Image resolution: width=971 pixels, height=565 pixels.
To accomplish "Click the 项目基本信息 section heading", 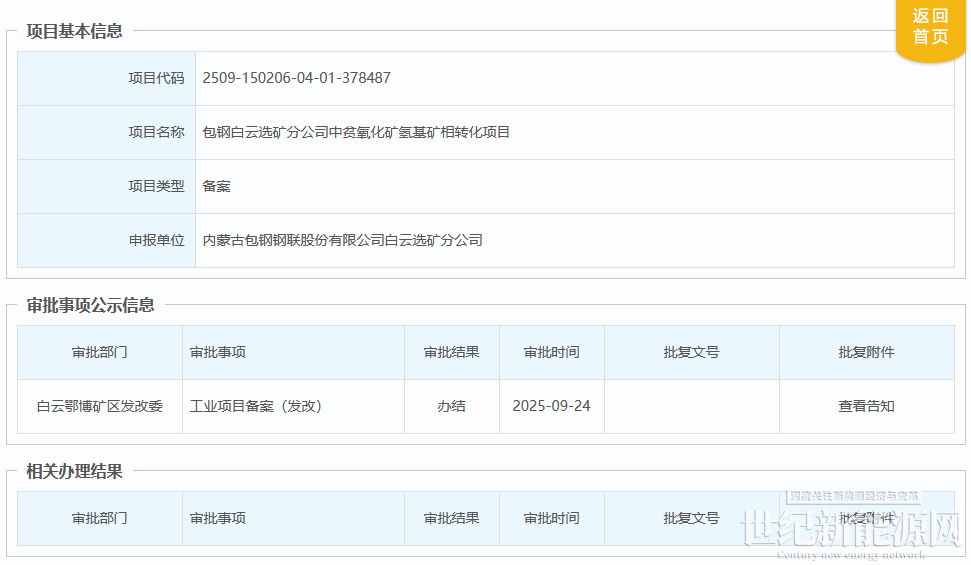I will pyautogui.click(x=74, y=31).
